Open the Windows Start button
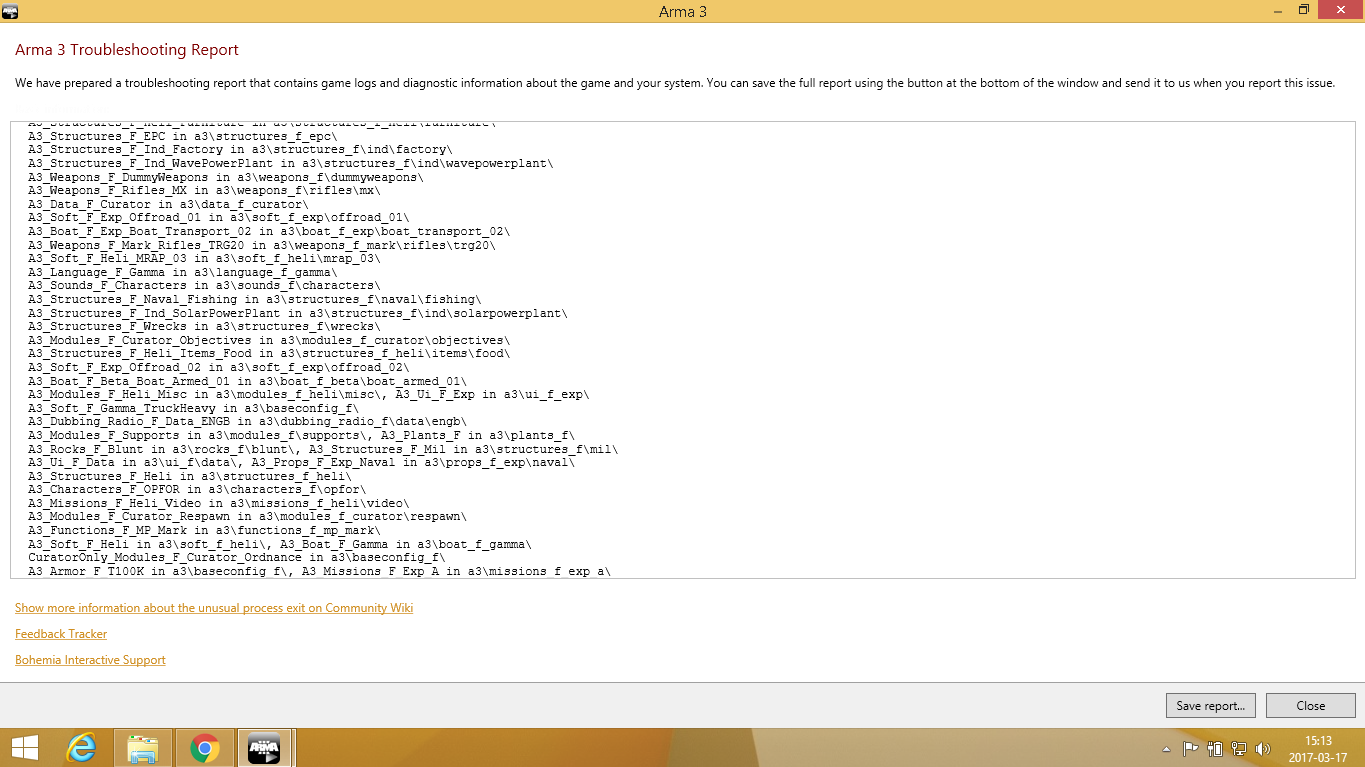The height and width of the screenshot is (767, 1365). click(24, 747)
